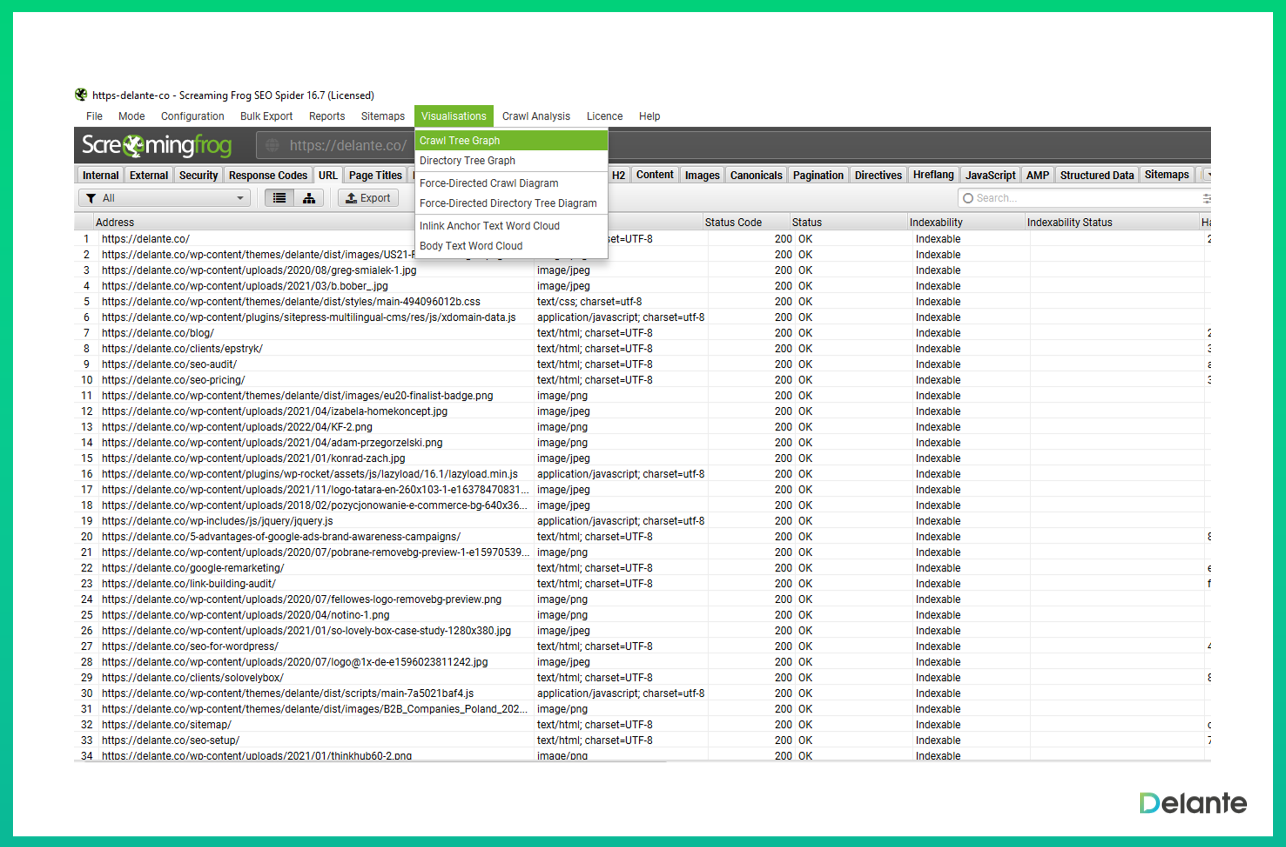Image resolution: width=1286 pixels, height=847 pixels.
Task: Switch to the Structured Data tab
Action: click(1097, 175)
